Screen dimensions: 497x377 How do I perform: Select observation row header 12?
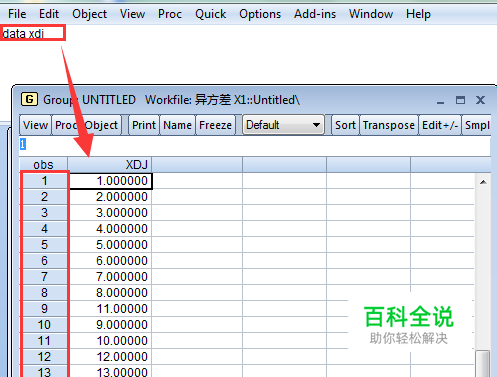click(44, 357)
